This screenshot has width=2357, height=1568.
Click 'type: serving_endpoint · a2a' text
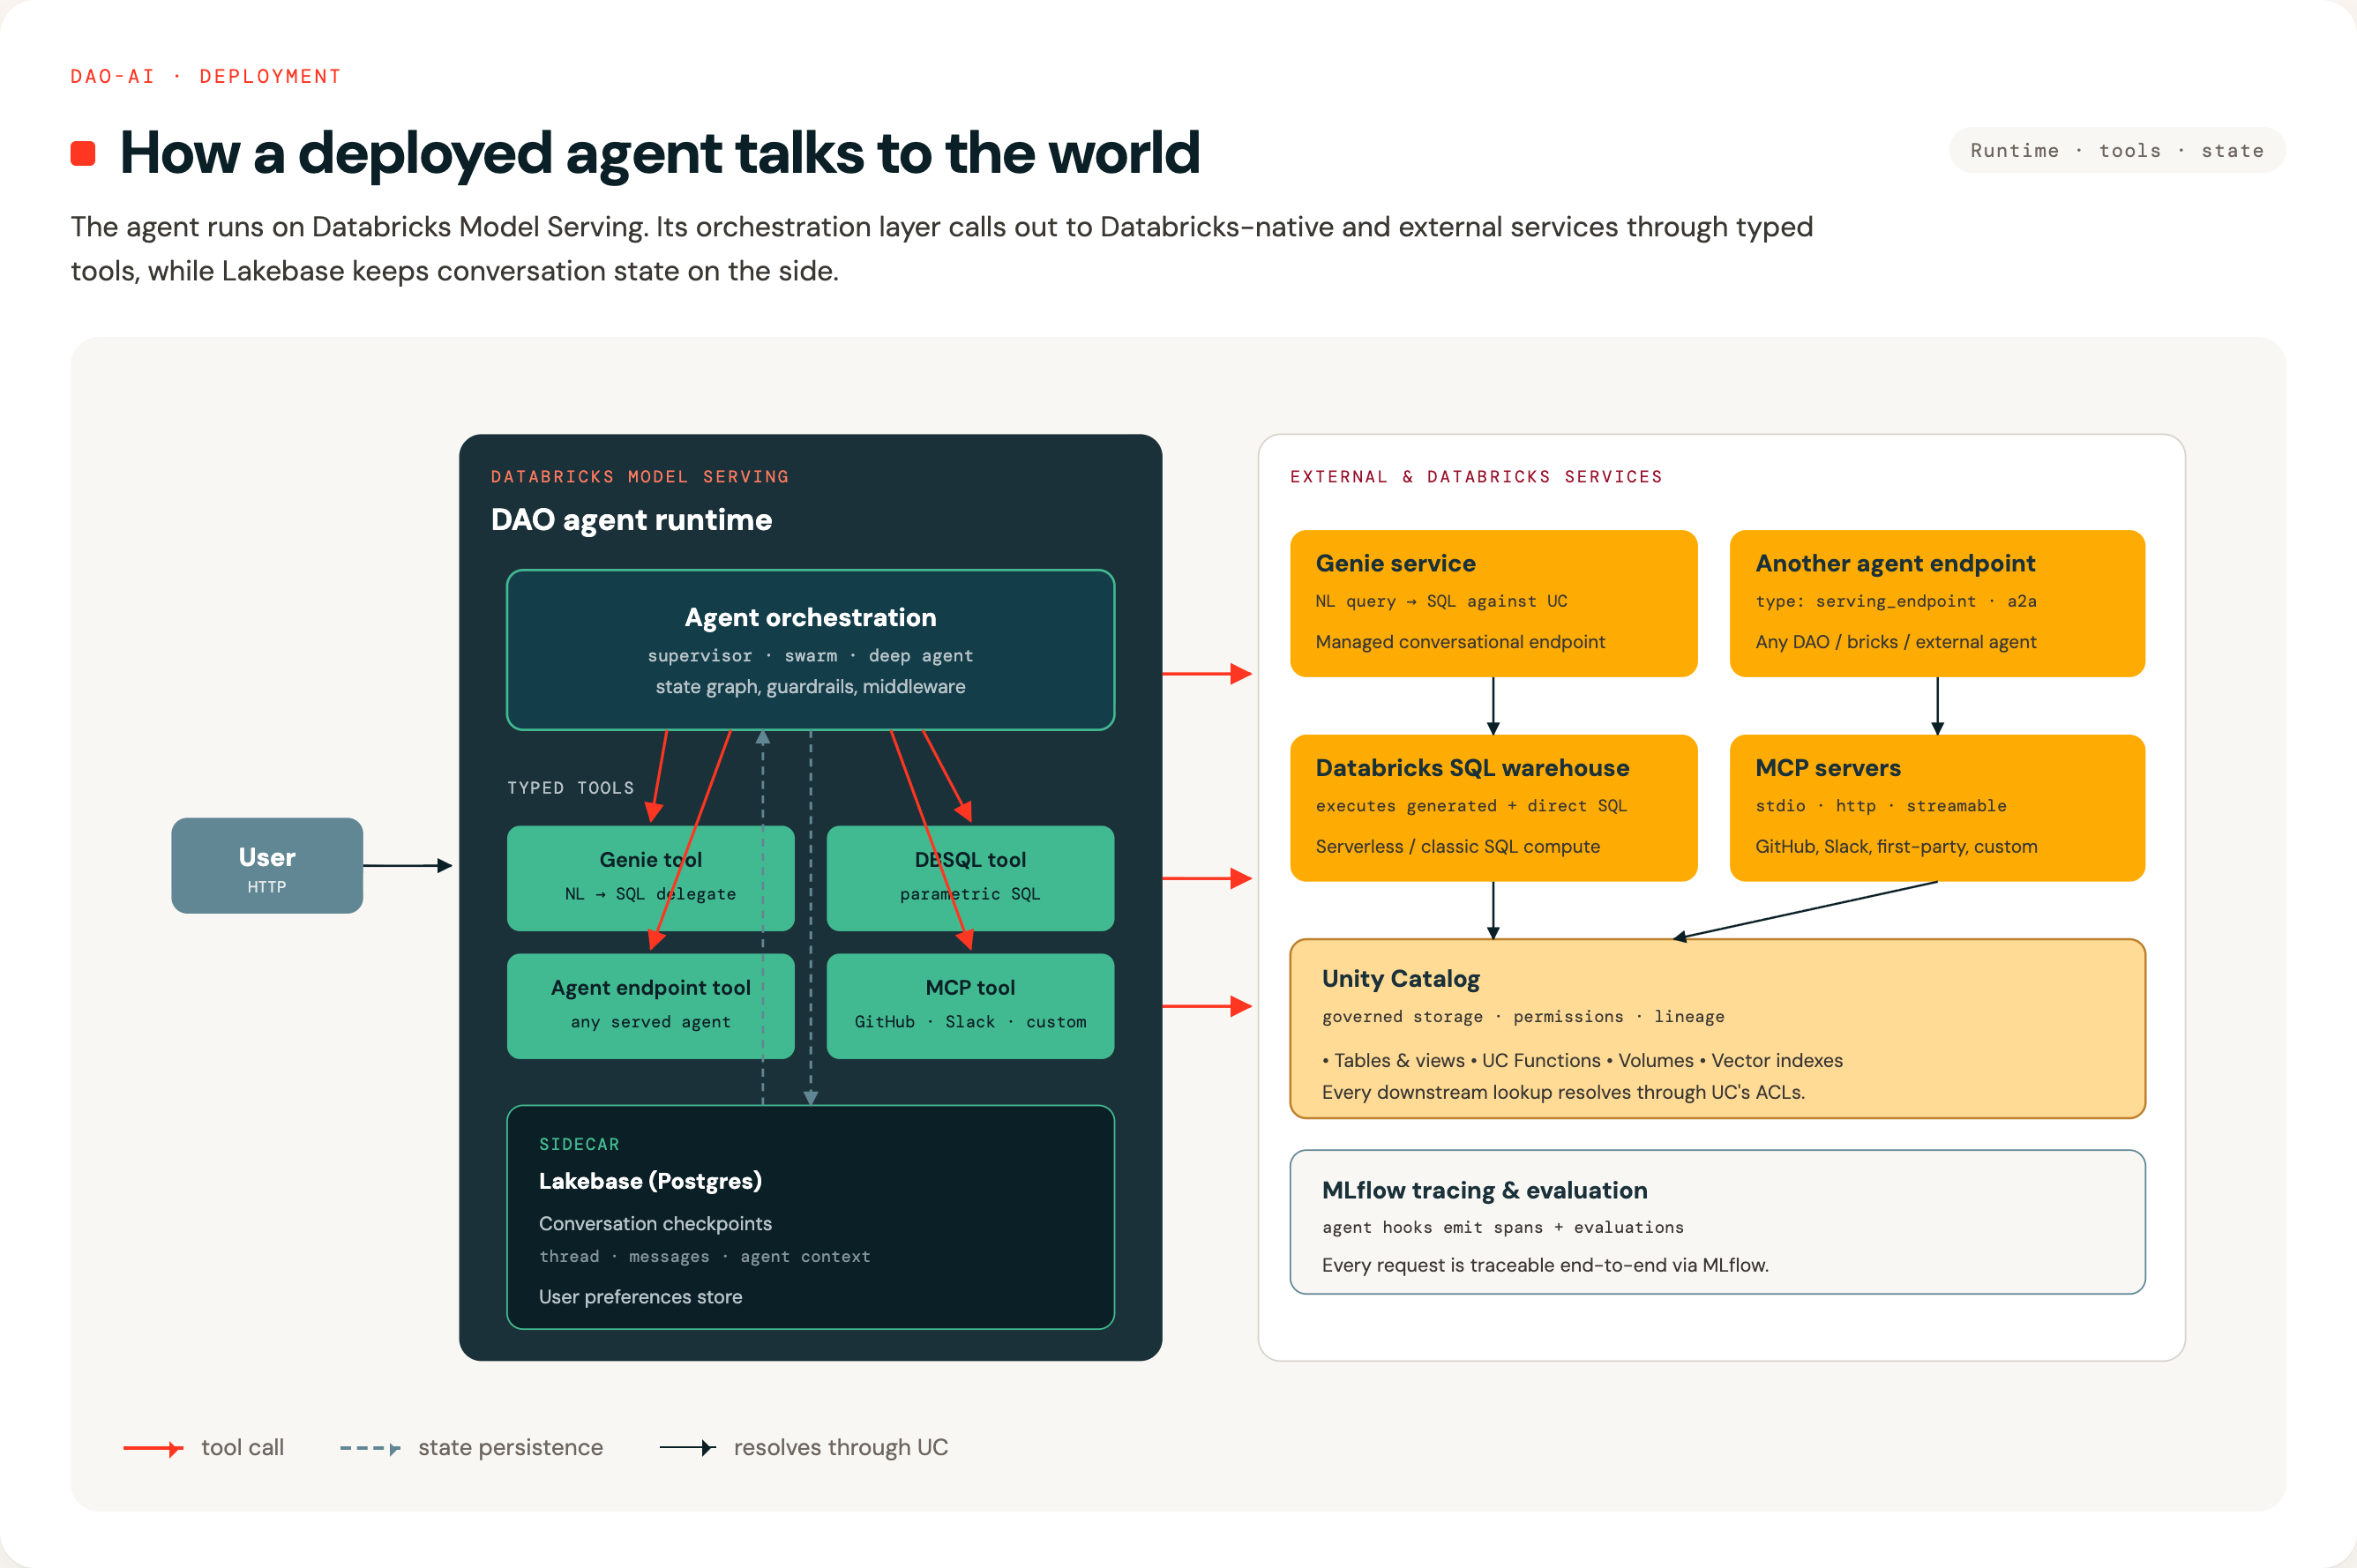pyautogui.click(x=1896, y=601)
